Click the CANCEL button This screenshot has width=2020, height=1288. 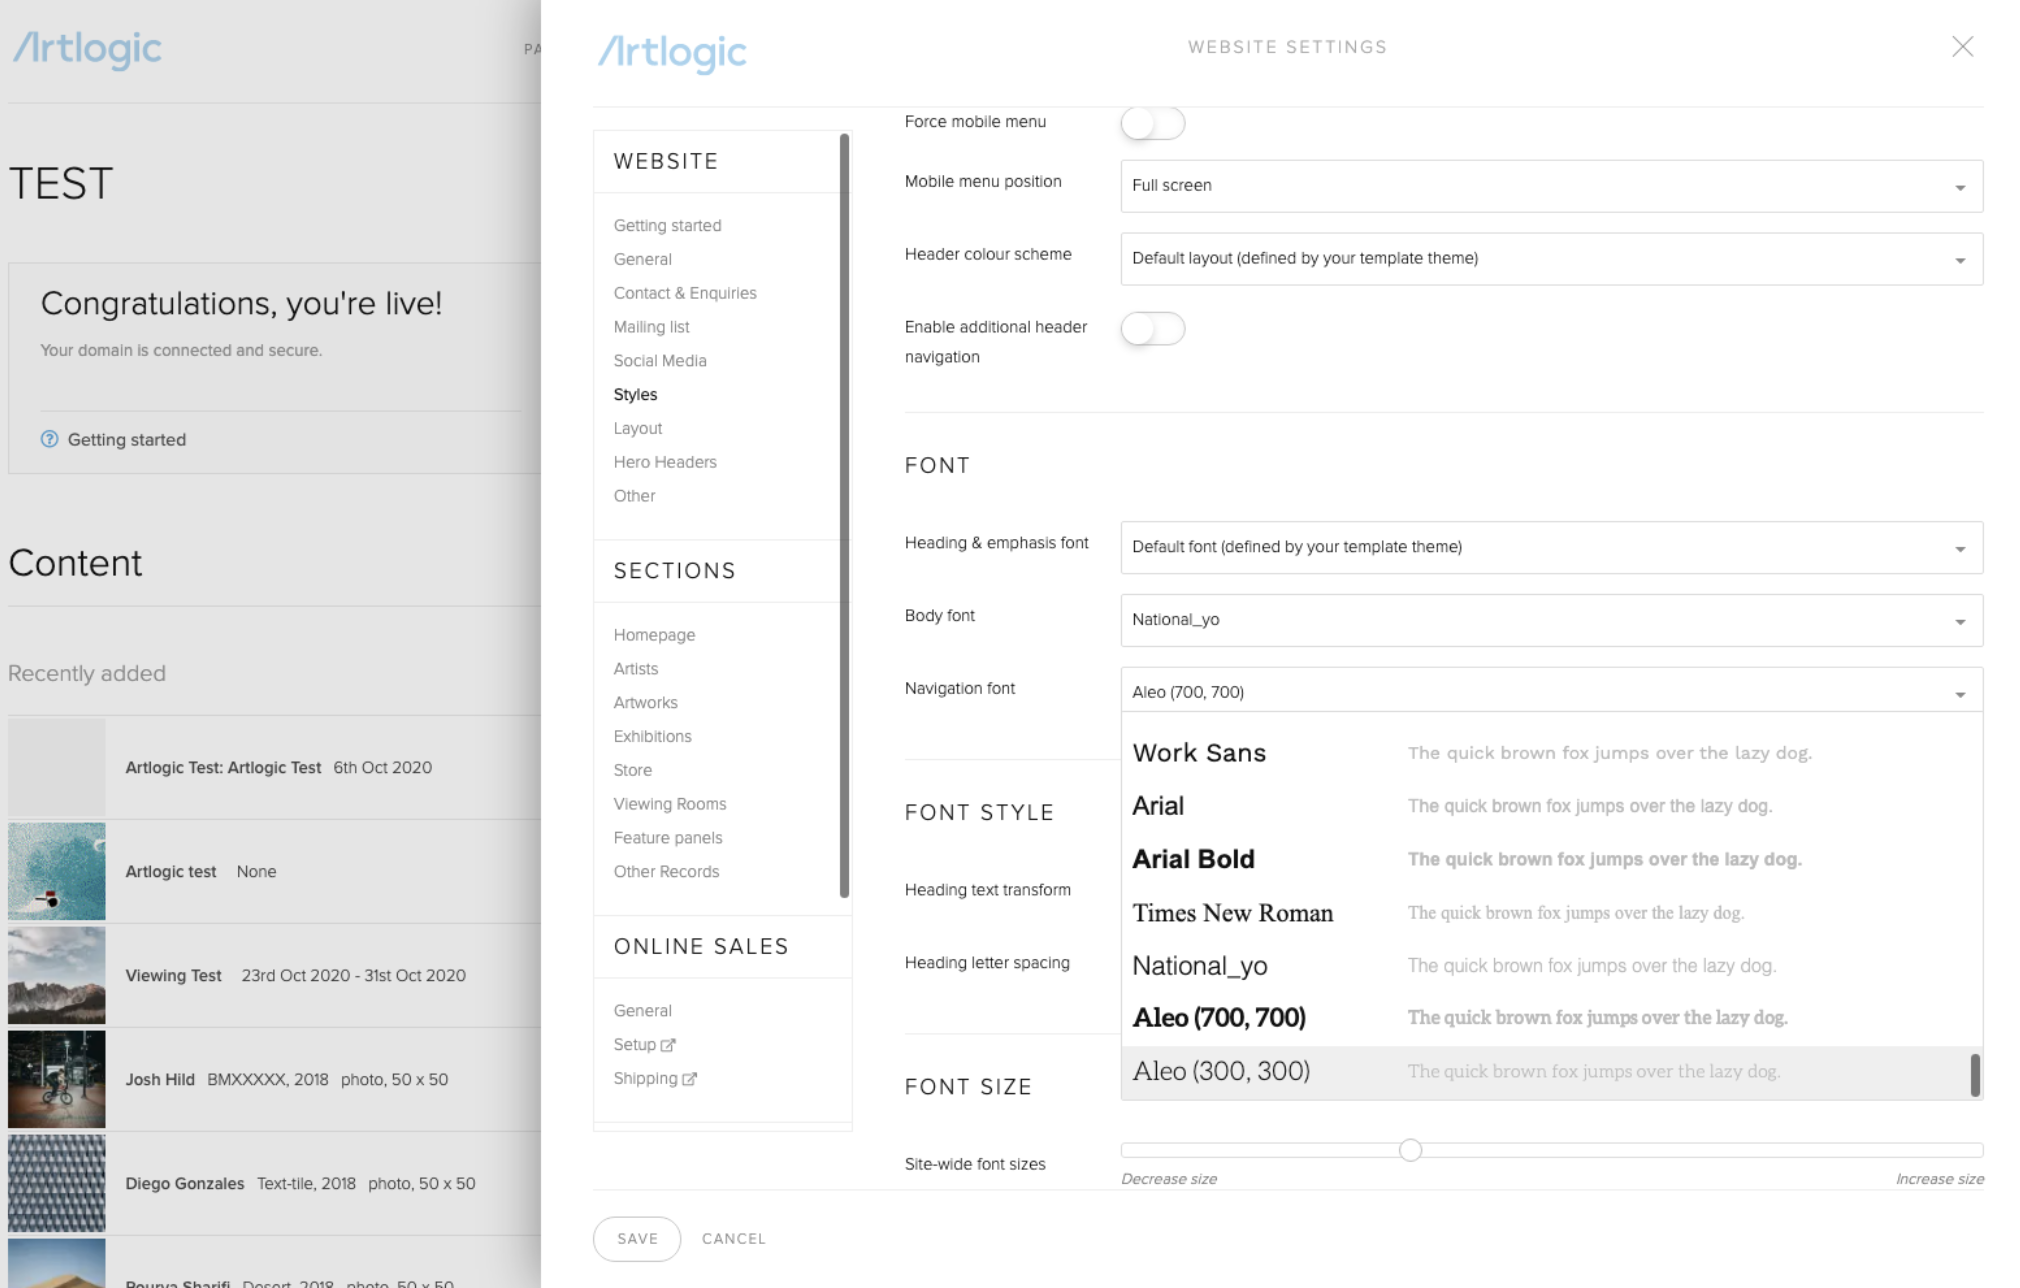[734, 1239]
